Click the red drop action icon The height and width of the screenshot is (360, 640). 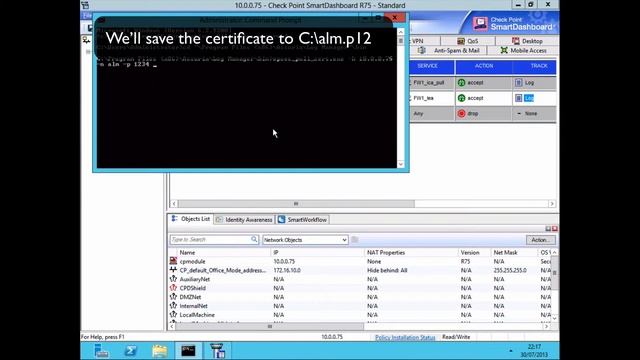coord(462,113)
